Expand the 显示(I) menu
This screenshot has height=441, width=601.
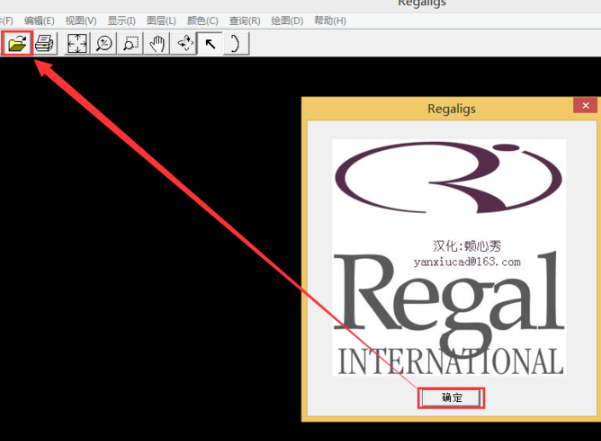pyautogui.click(x=121, y=21)
